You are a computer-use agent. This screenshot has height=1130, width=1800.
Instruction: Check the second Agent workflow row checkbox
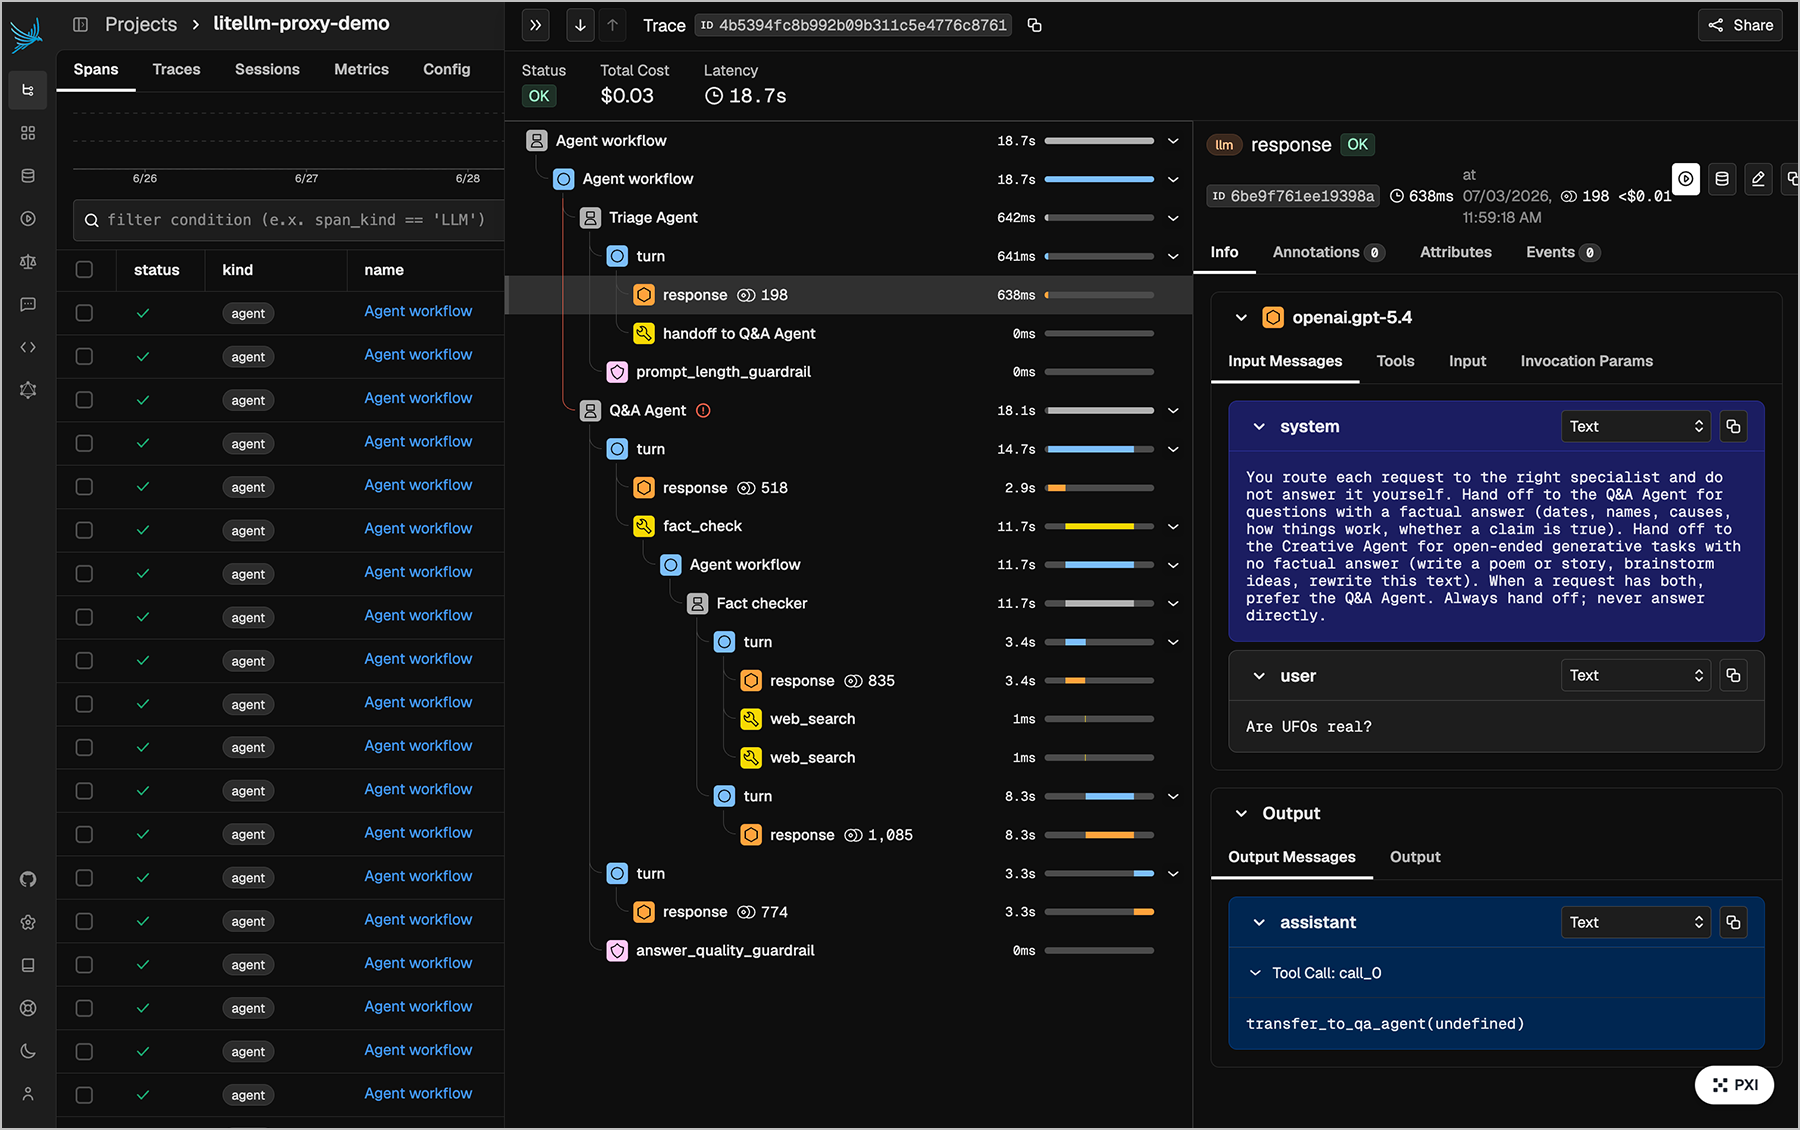pyautogui.click(x=85, y=356)
